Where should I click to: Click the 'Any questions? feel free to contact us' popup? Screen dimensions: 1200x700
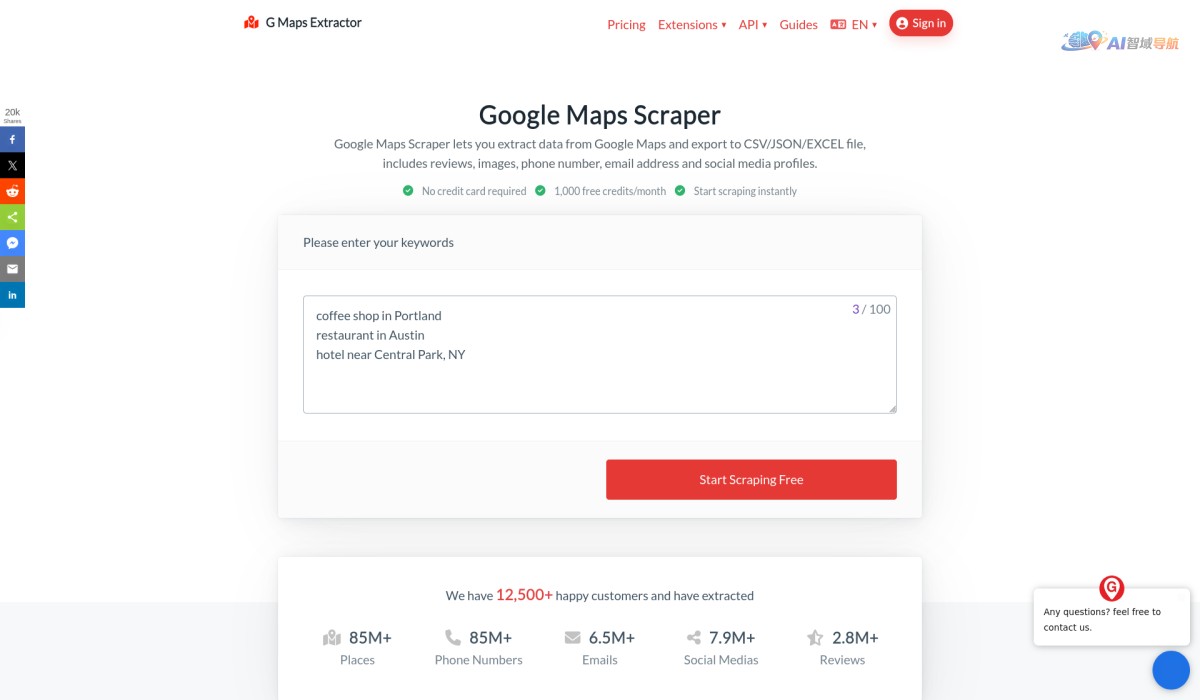click(x=1111, y=618)
